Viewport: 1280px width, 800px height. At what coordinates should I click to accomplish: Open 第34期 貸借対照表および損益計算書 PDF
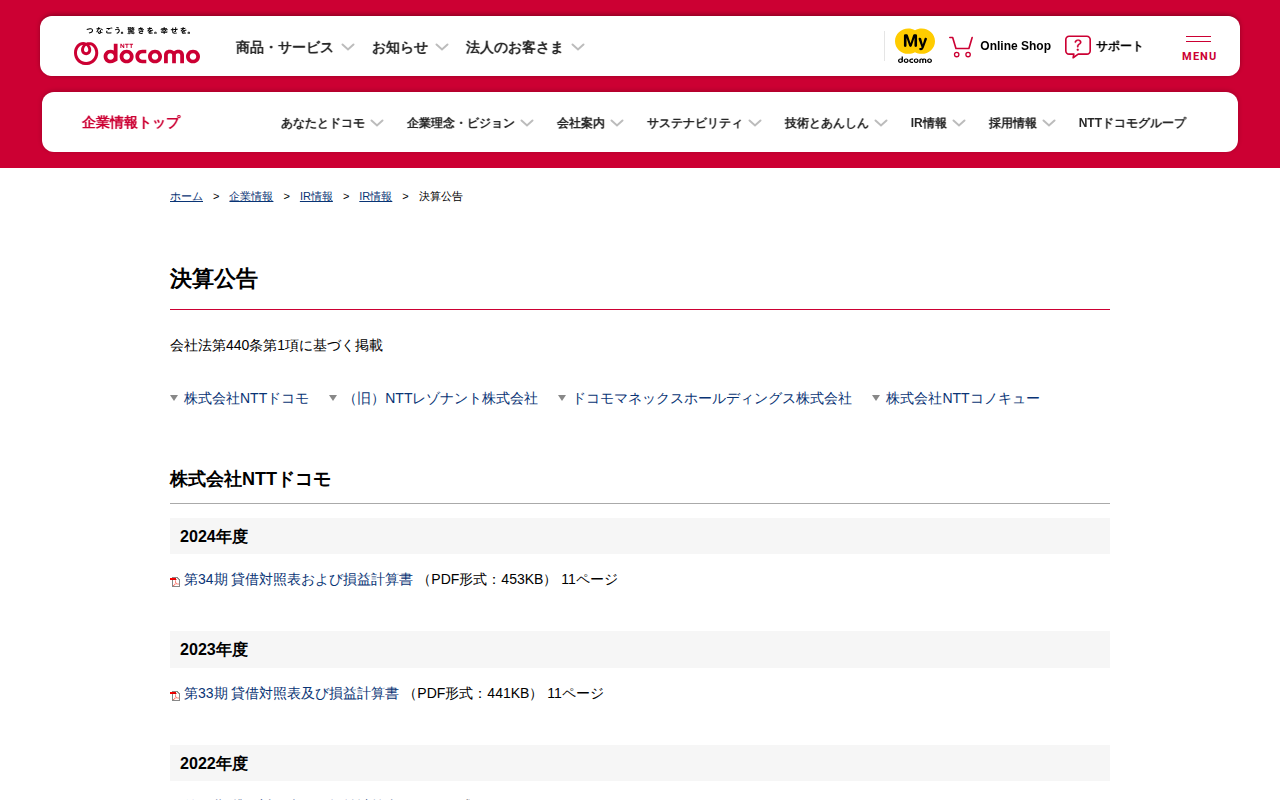298,579
